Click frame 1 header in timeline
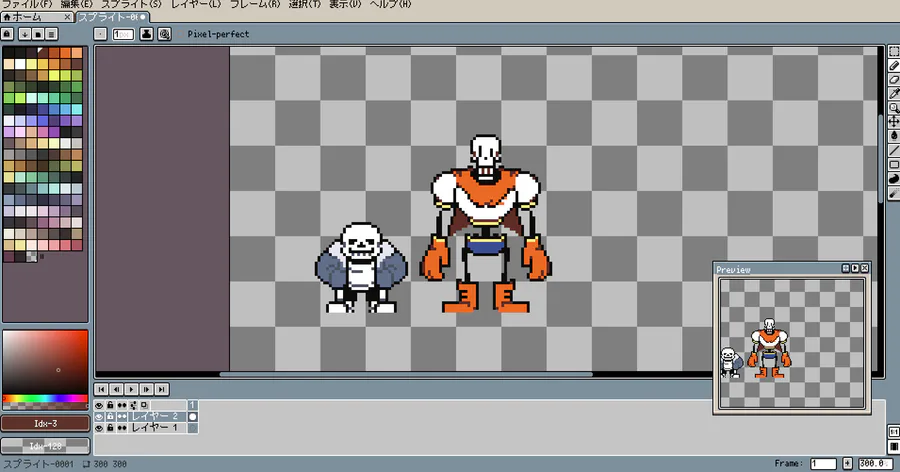The image size is (900, 472). (193, 405)
